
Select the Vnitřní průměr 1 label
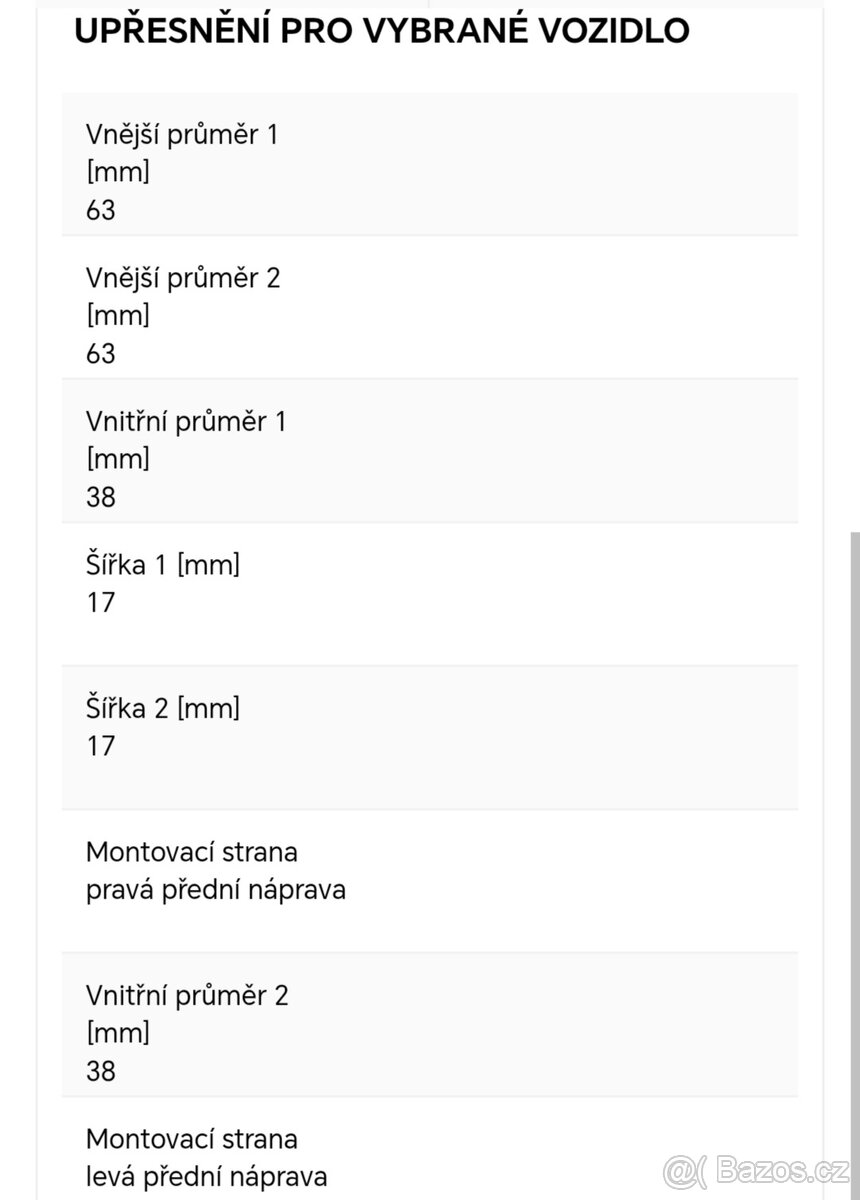click(186, 421)
